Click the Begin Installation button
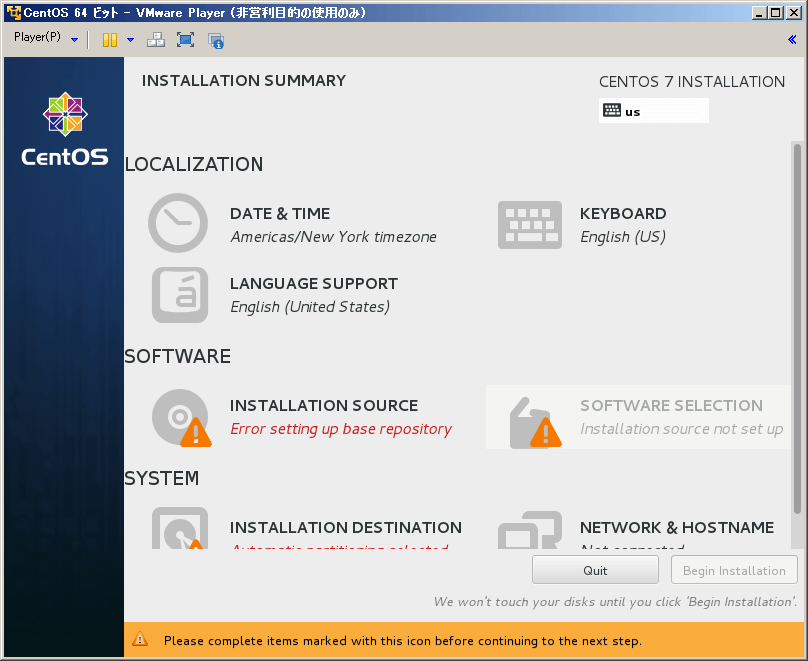 pos(734,570)
